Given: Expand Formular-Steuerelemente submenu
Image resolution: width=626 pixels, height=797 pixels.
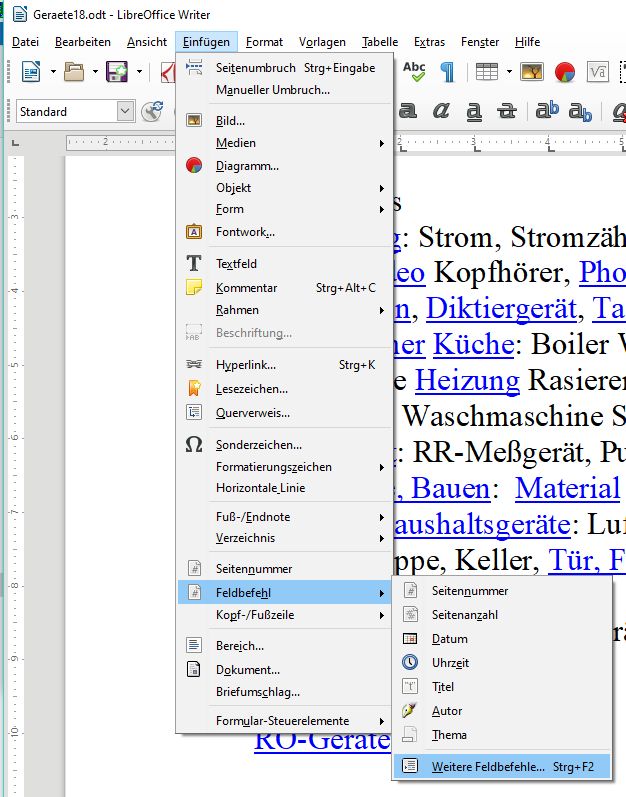Looking at the screenshot, I should [x=285, y=721].
